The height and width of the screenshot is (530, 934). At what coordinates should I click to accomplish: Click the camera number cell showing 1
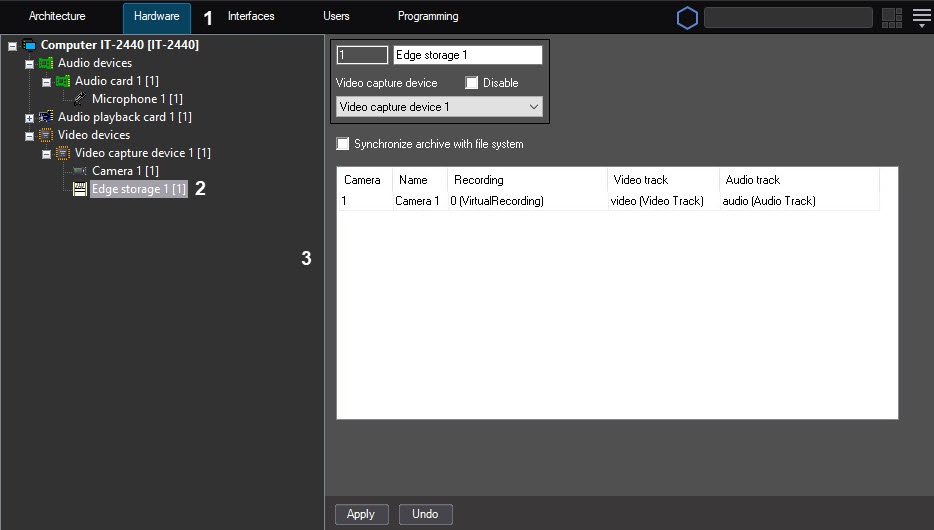tap(365, 201)
